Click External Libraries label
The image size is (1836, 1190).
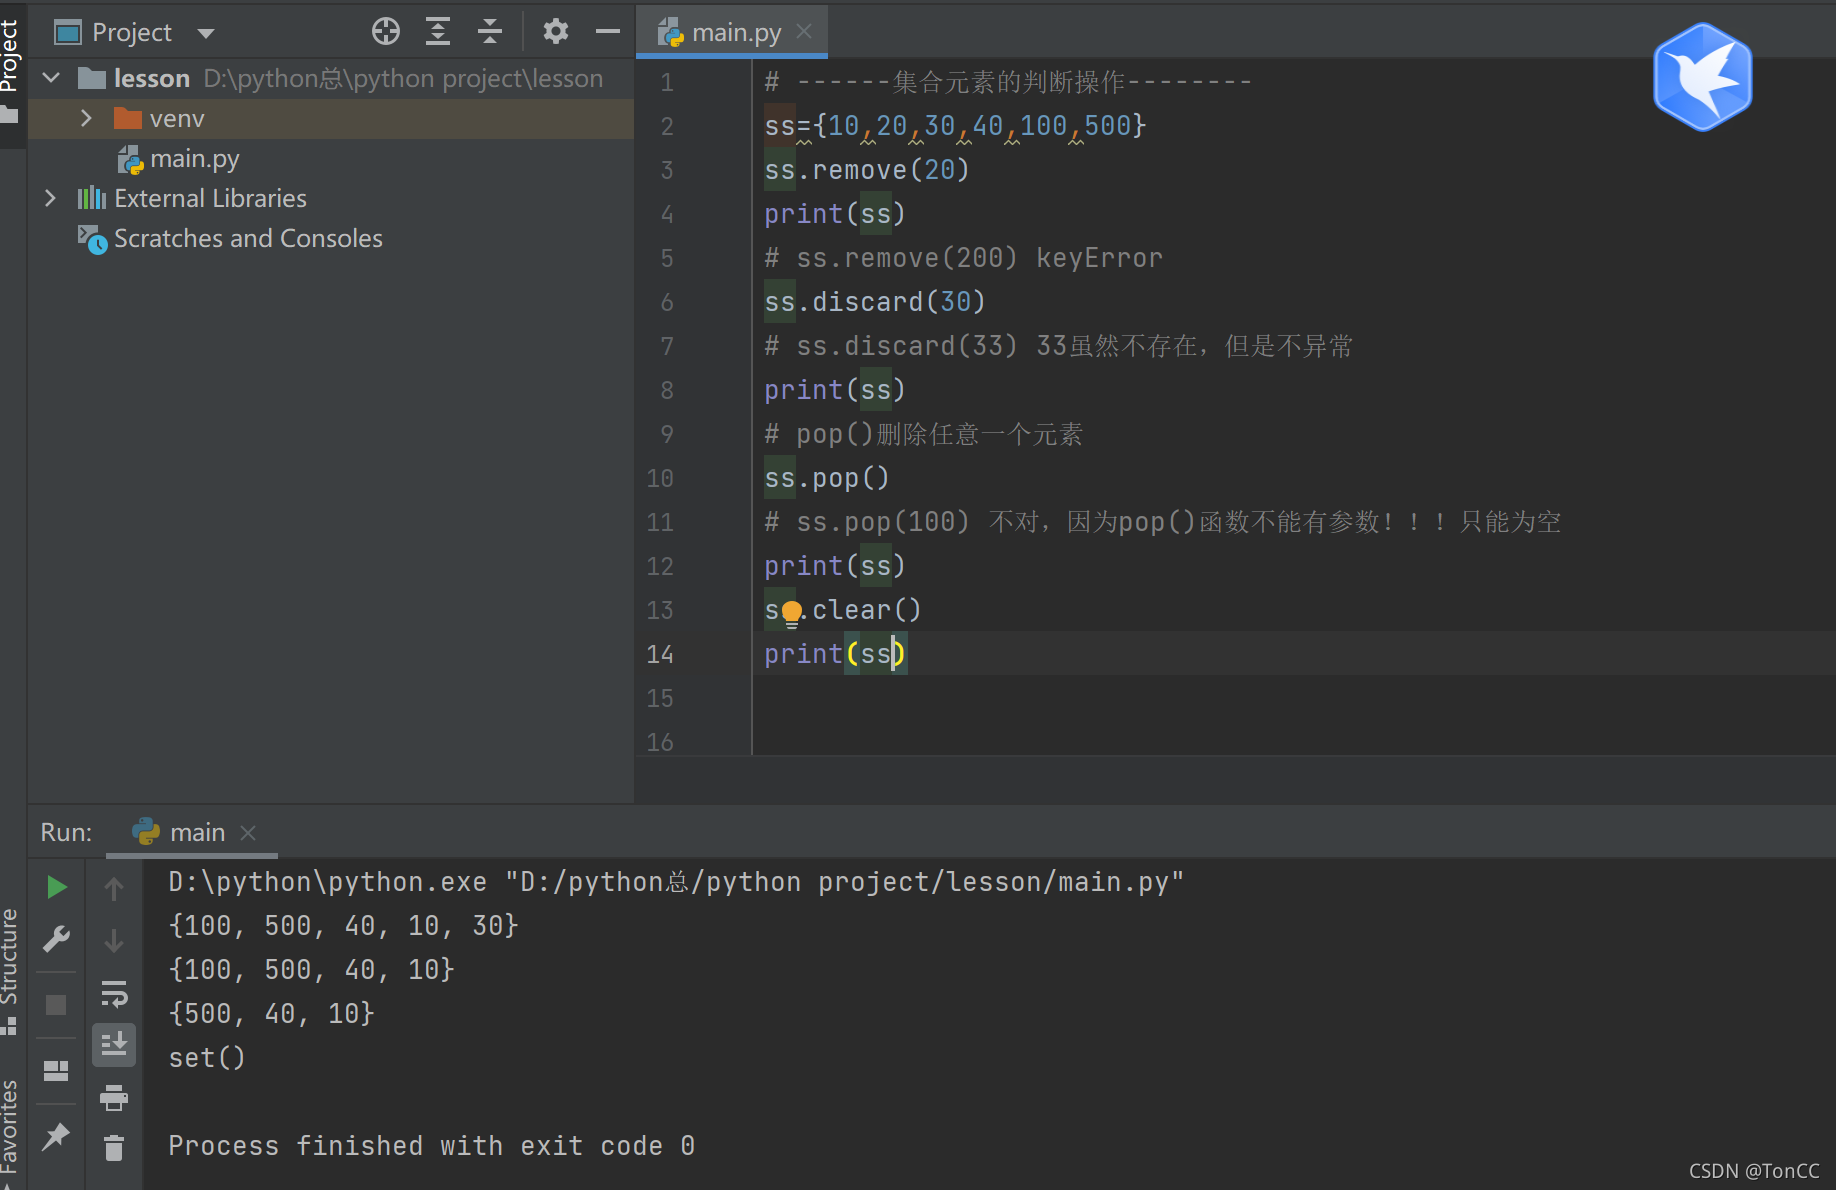click(210, 198)
